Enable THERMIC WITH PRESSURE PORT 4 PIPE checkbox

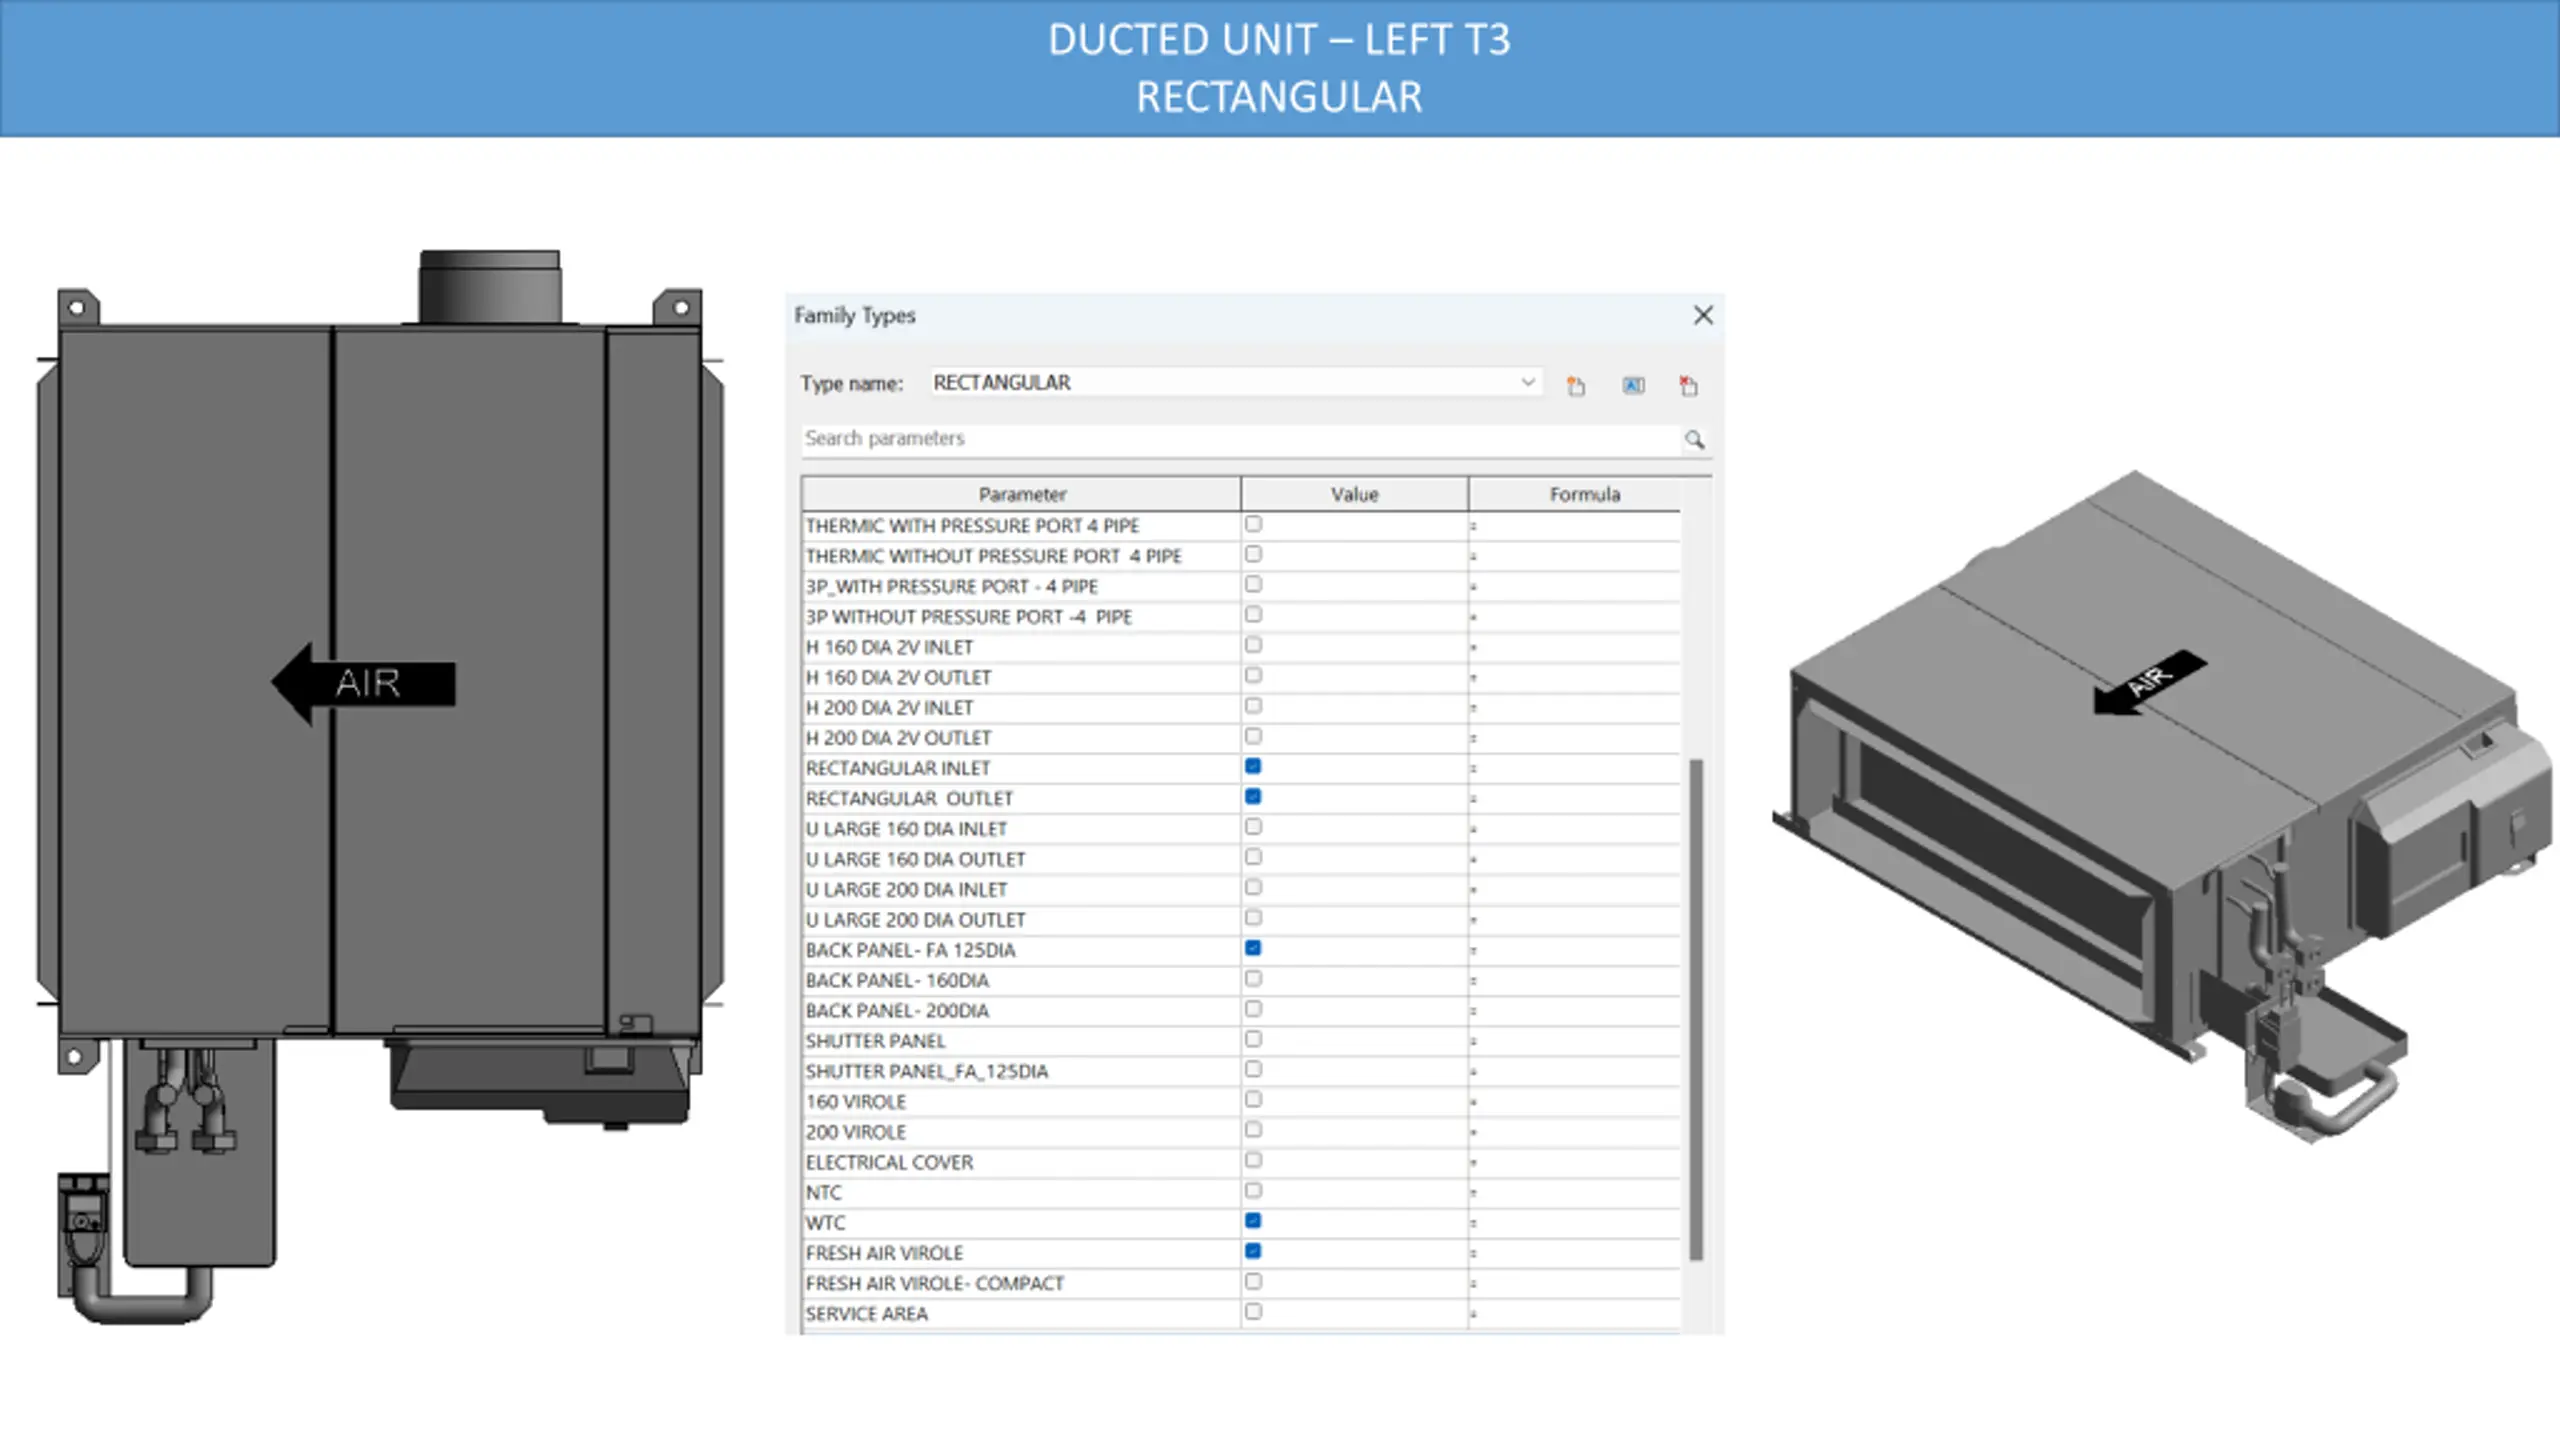coord(1253,524)
